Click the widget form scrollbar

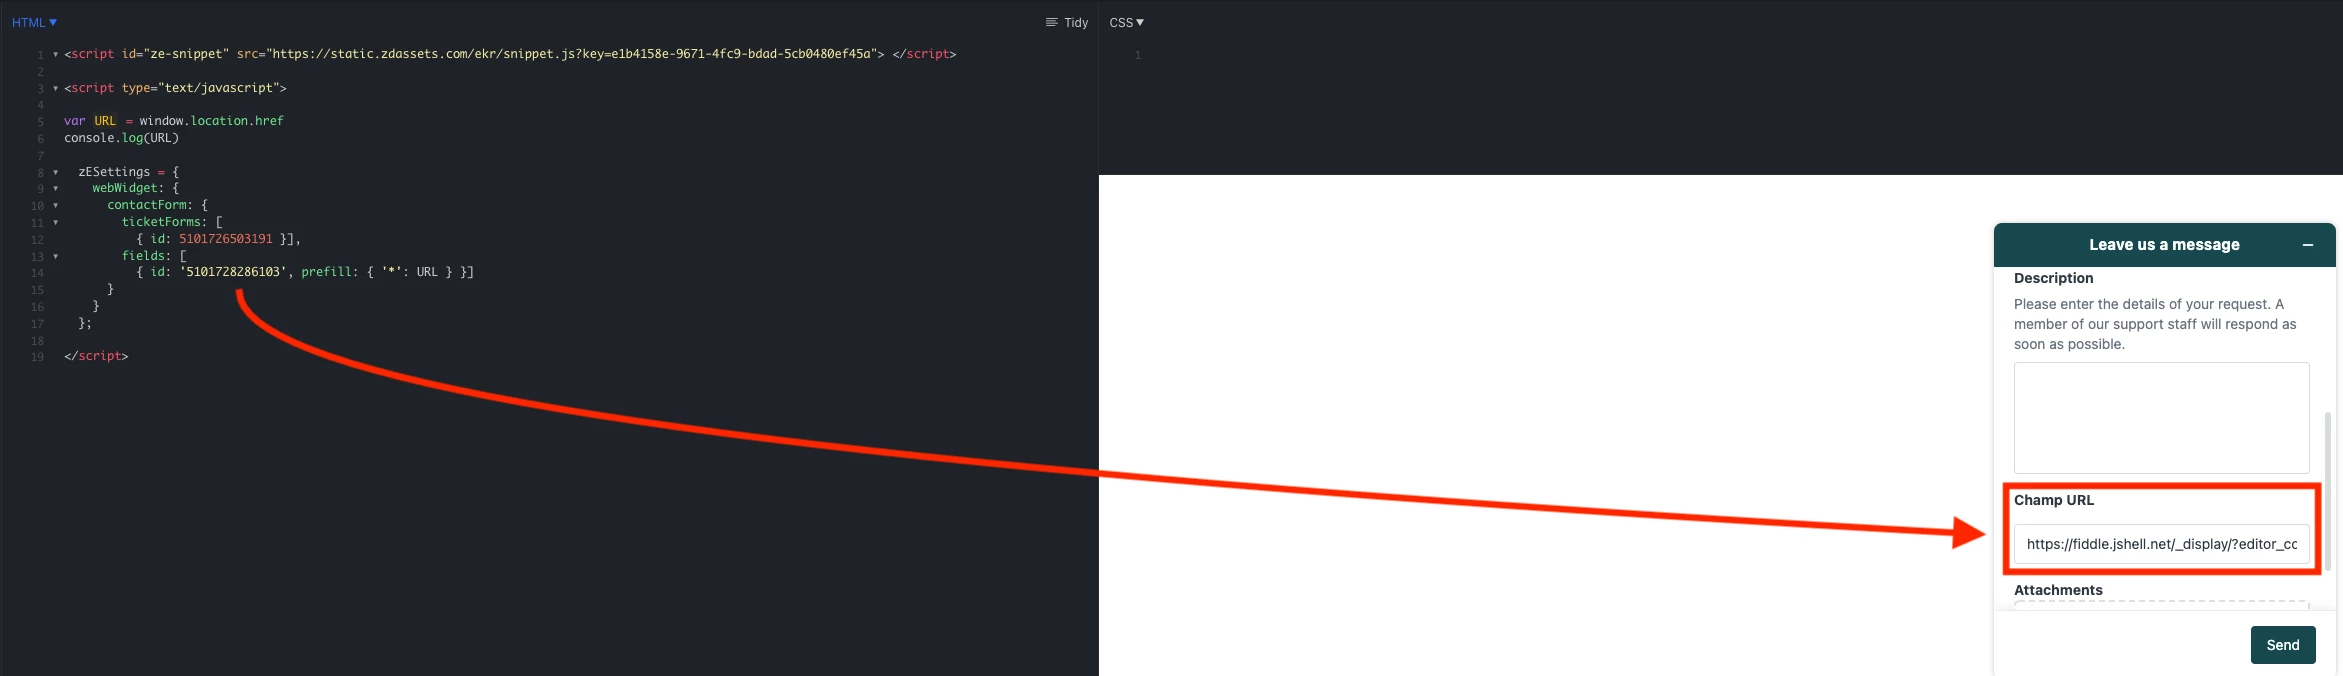click(x=2328, y=490)
